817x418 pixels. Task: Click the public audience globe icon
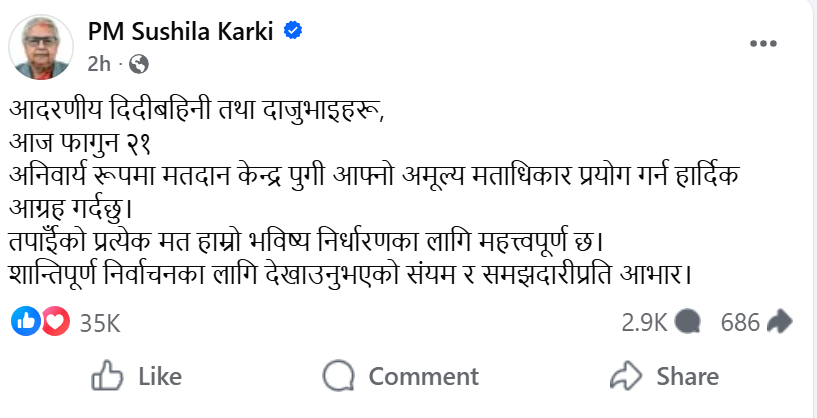pyautogui.click(x=139, y=64)
